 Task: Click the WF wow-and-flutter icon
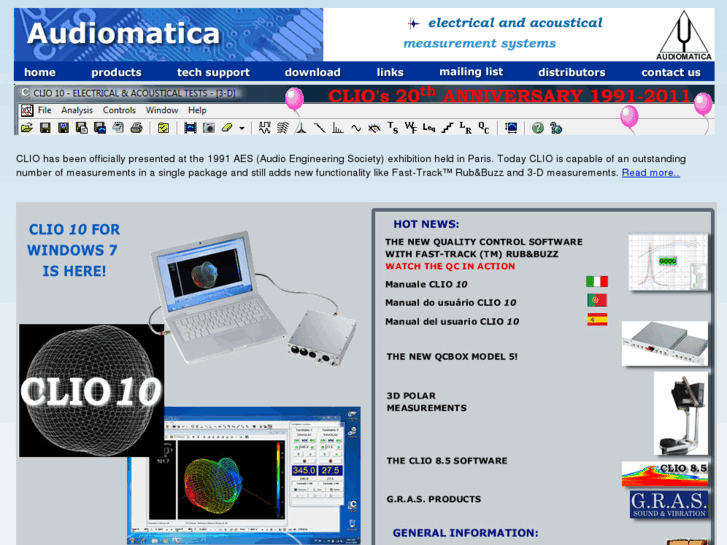pyautogui.click(x=411, y=128)
